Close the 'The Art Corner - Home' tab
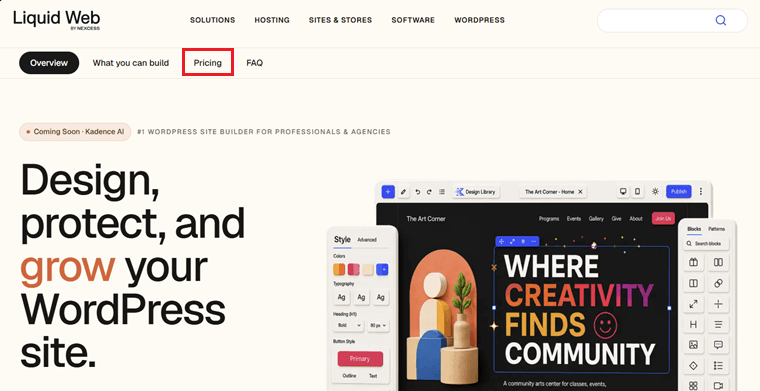The height and width of the screenshot is (391, 760). click(x=580, y=192)
